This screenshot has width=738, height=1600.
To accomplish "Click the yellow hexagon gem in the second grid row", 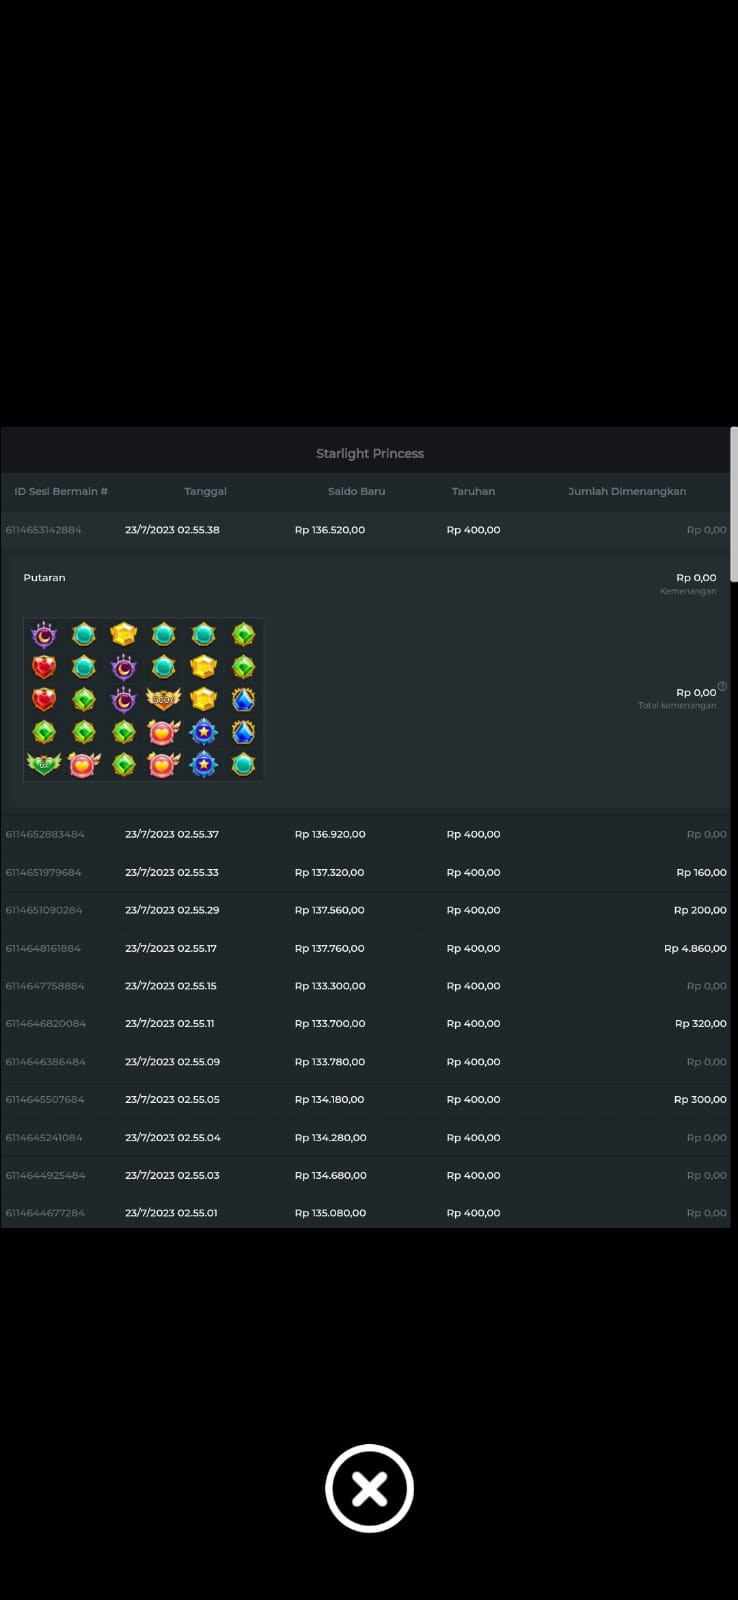I will point(203,667).
